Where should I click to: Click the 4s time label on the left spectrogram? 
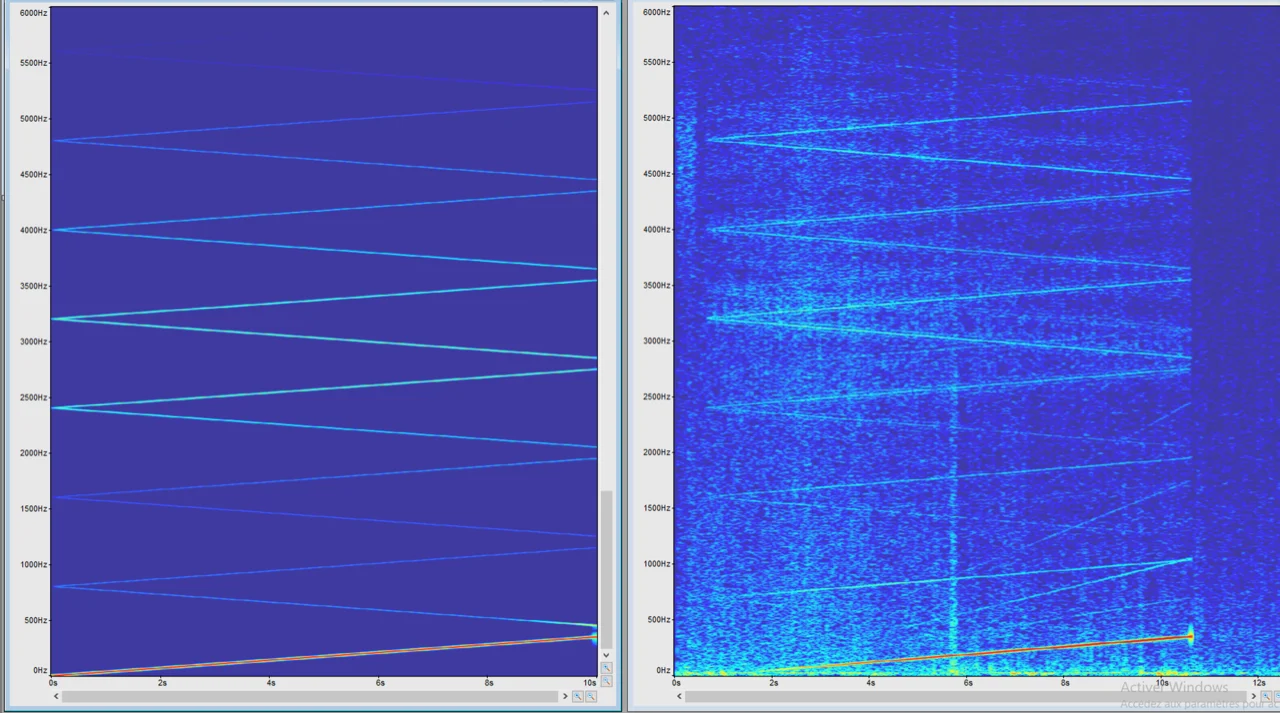pos(271,682)
